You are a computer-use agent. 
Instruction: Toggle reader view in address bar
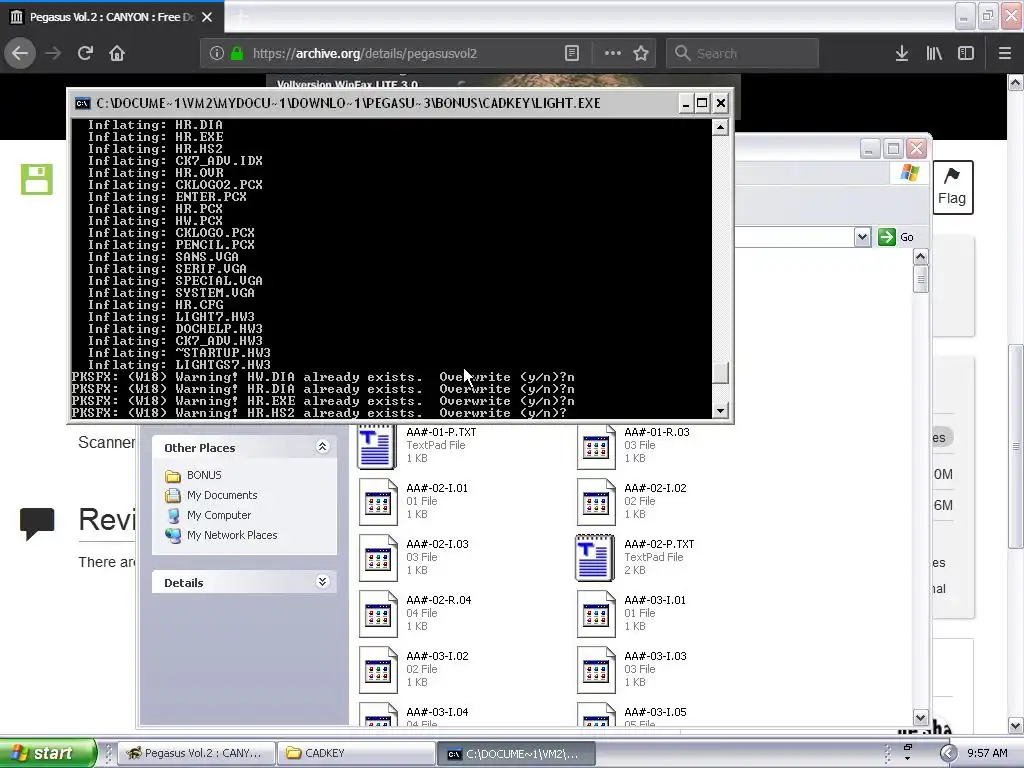pos(571,53)
